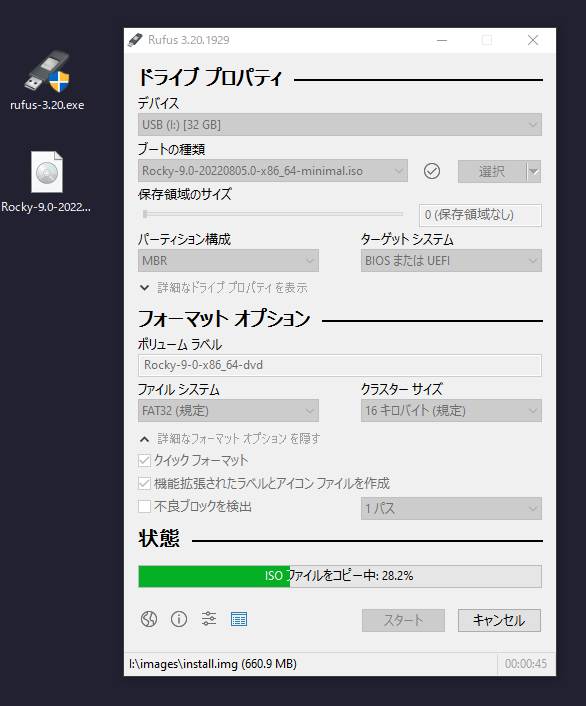Click the Rufus 3.20.1929 title text
This screenshot has width=586, height=706.
pyautogui.click(x=189, y=40)
